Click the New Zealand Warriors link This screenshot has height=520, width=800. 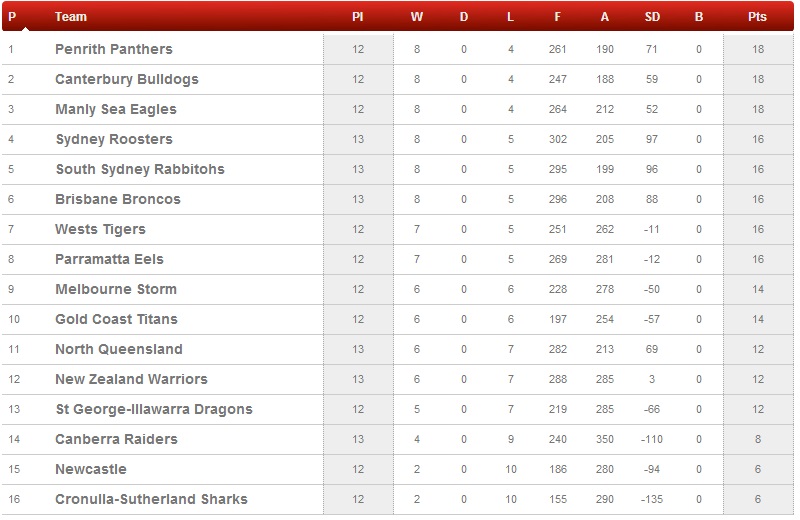(x=131, y=379)
